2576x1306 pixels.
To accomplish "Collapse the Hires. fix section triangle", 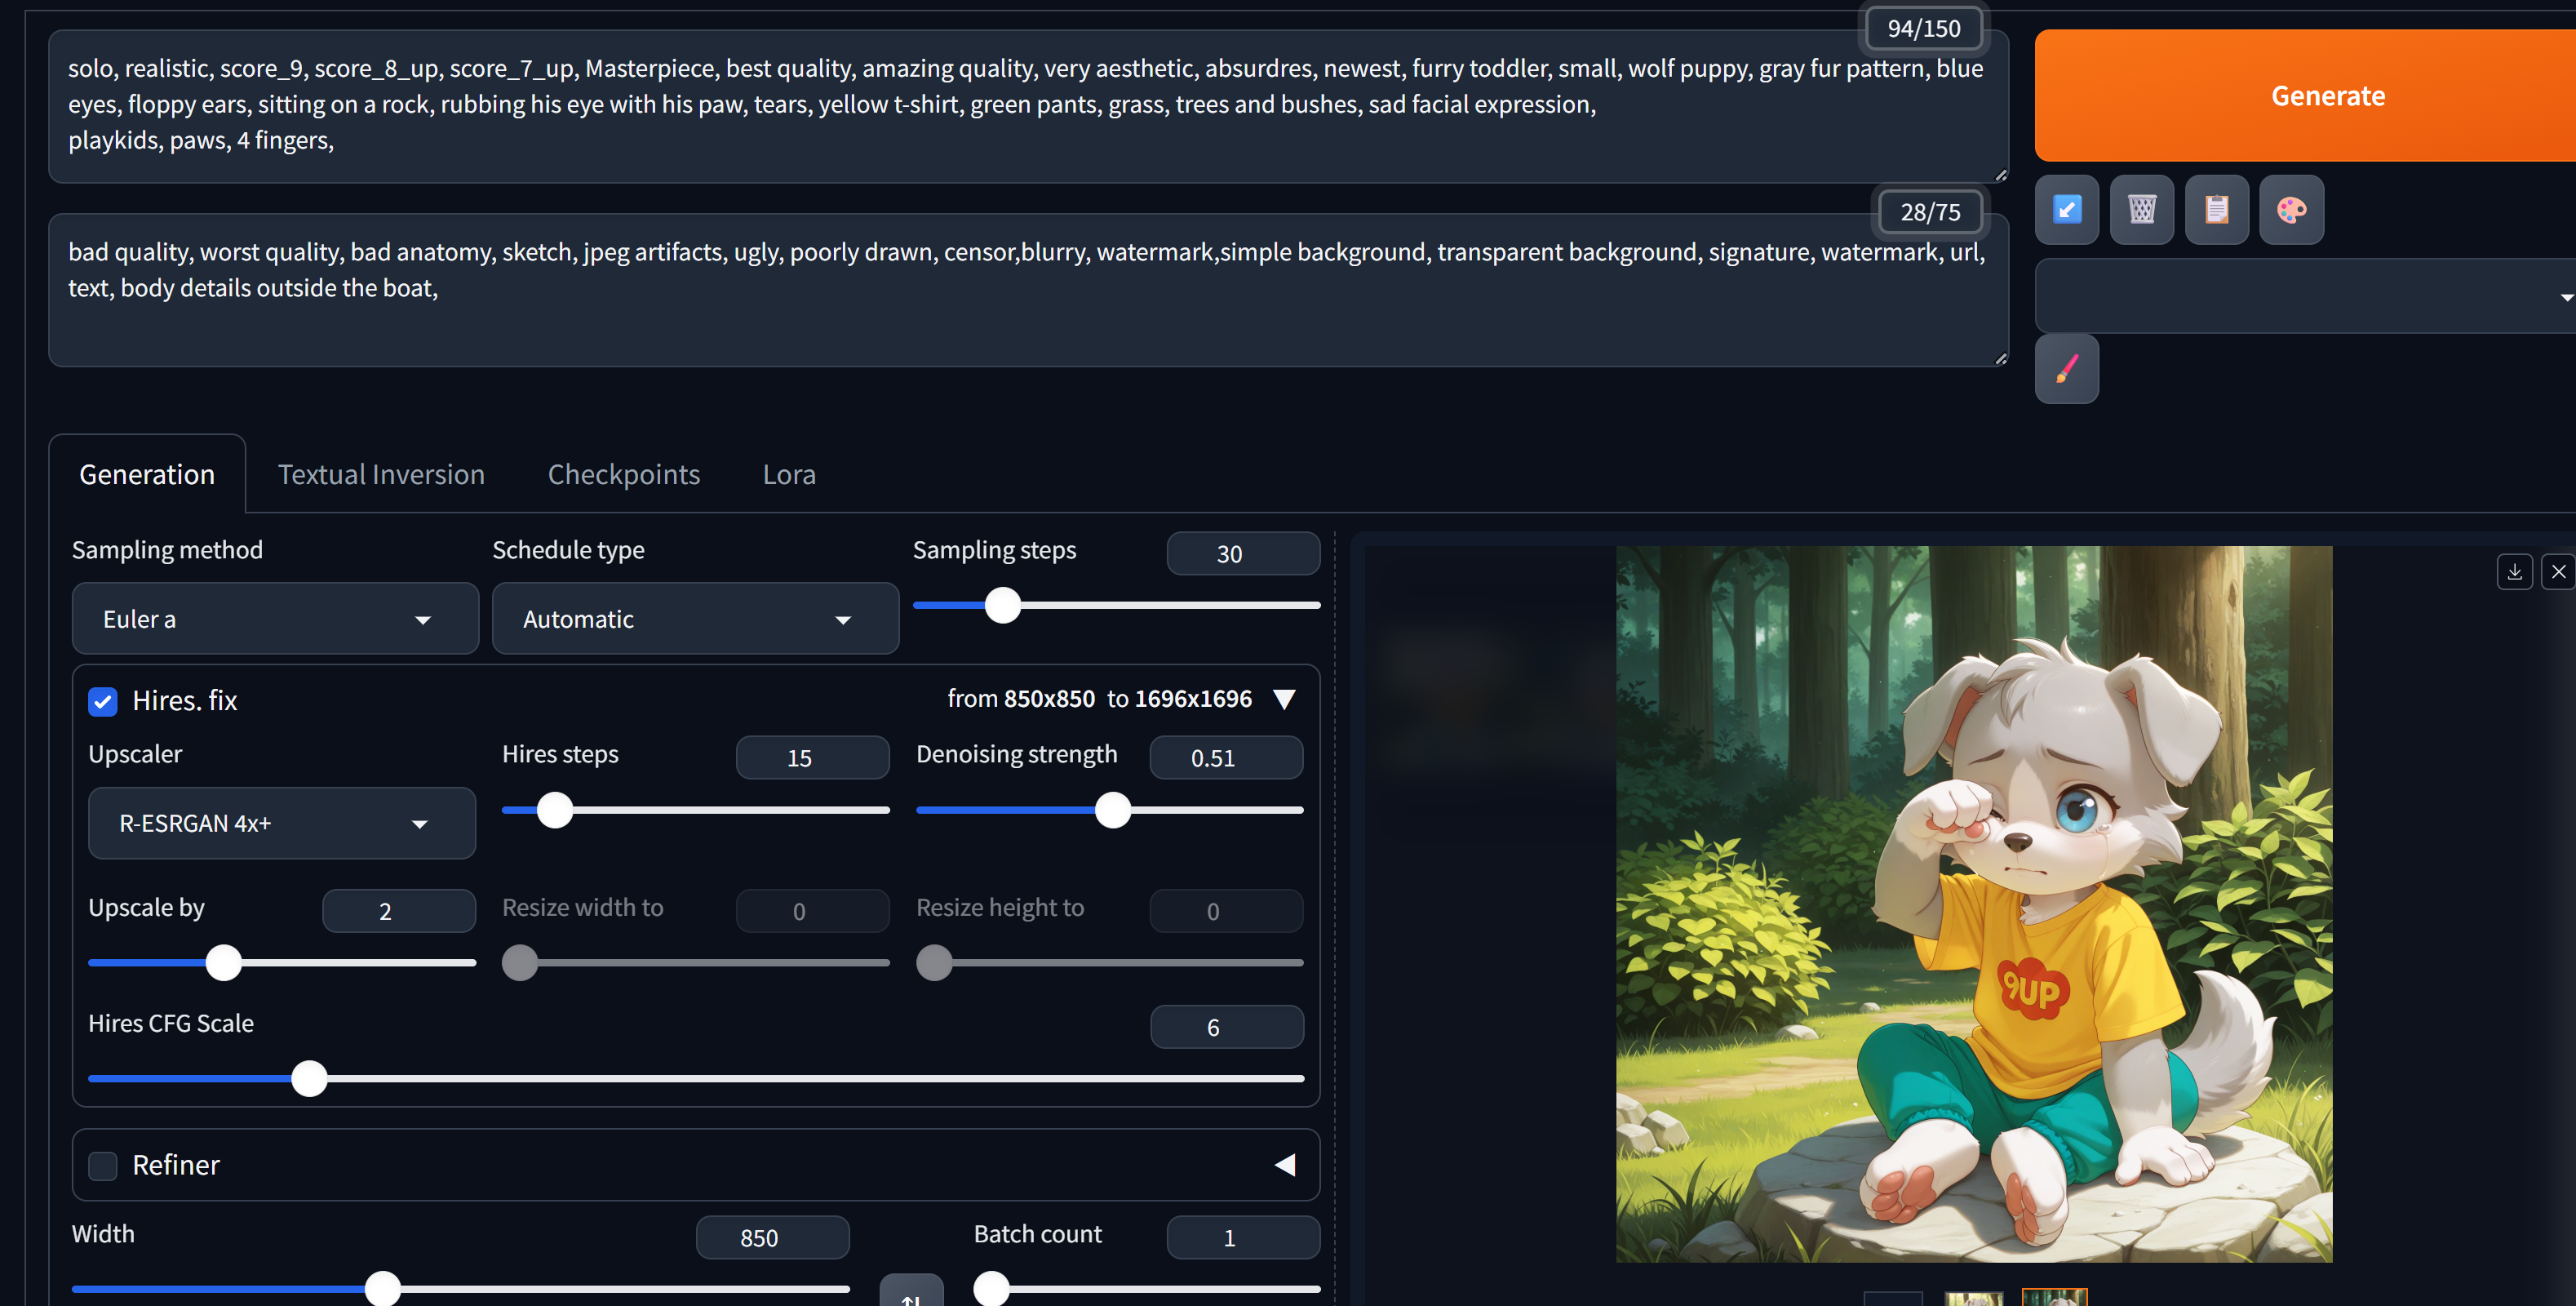I will (x=1285, y=699).
